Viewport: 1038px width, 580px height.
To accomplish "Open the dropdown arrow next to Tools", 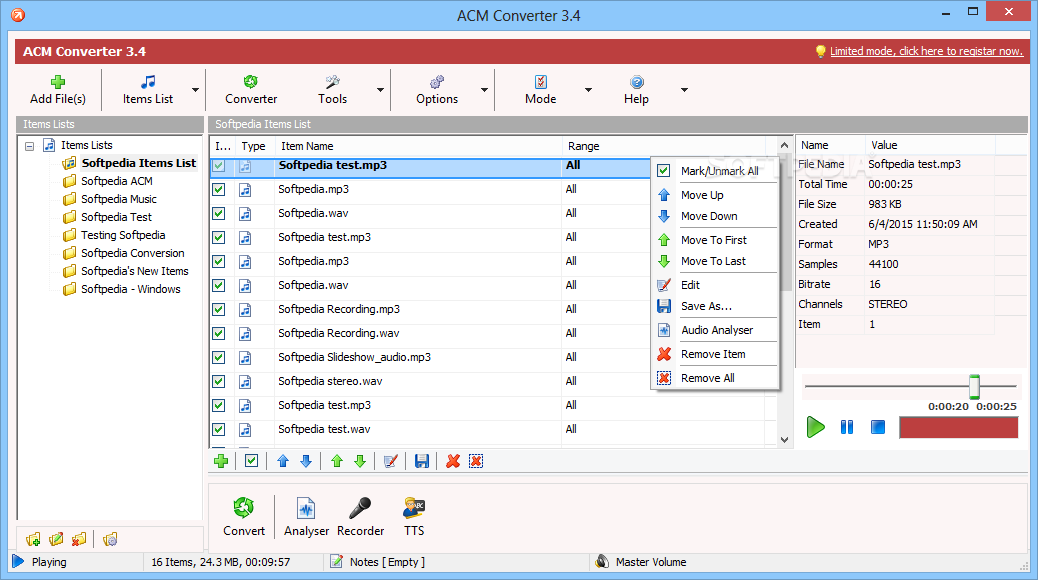I will [x=380, y=90].
